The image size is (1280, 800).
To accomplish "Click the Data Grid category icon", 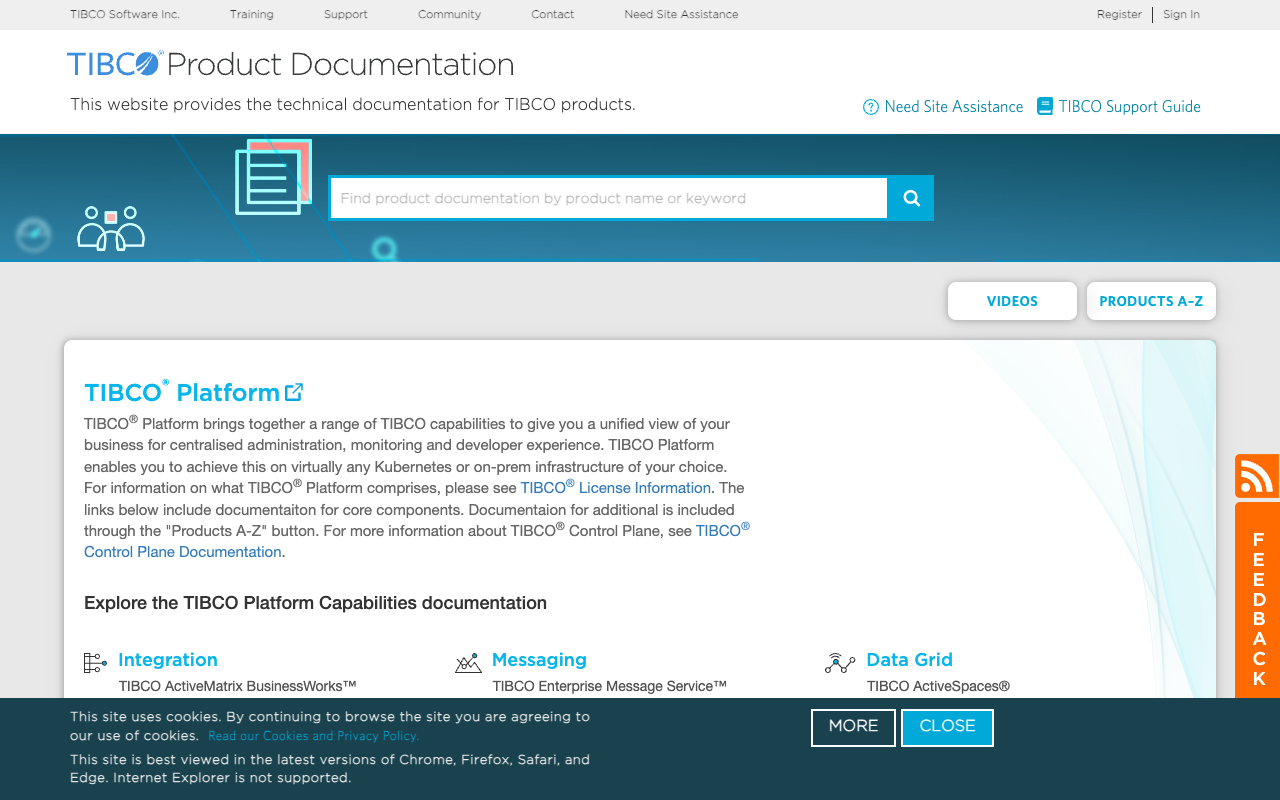I will pyautogui.click(x=840, y=662).
